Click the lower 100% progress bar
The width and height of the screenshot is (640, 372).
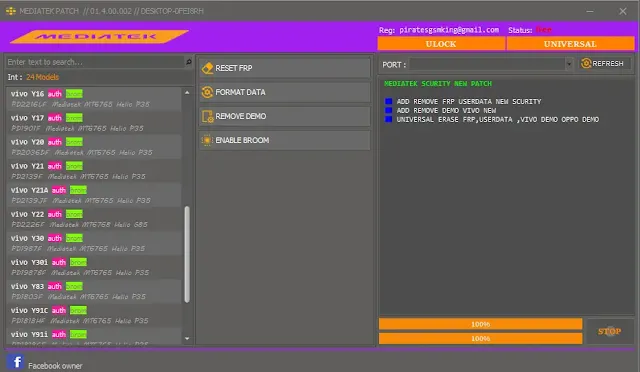click(480, 338)
